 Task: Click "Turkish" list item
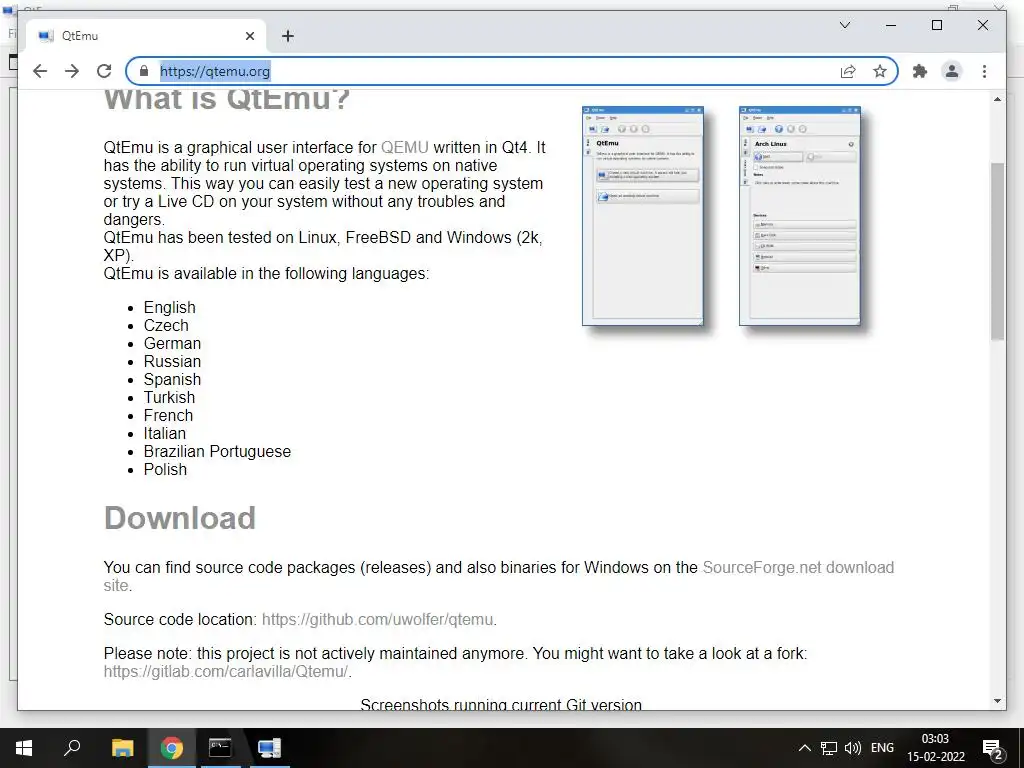[169, 398]
